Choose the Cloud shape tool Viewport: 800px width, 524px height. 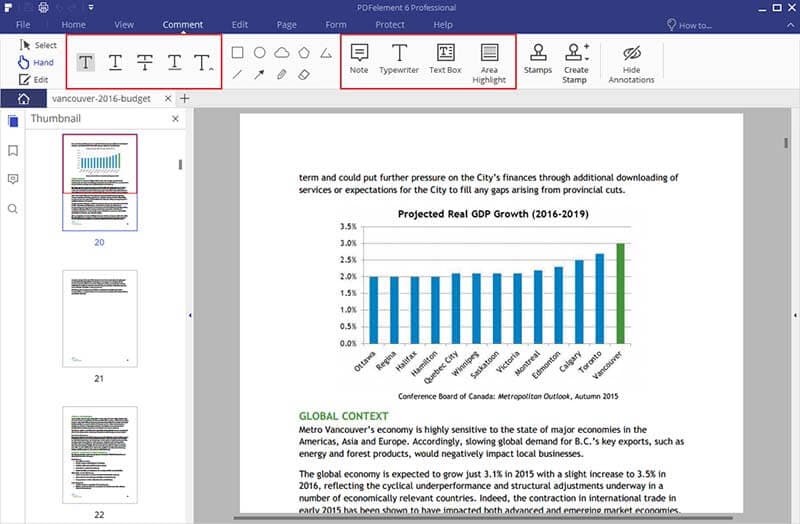(282, 53)
